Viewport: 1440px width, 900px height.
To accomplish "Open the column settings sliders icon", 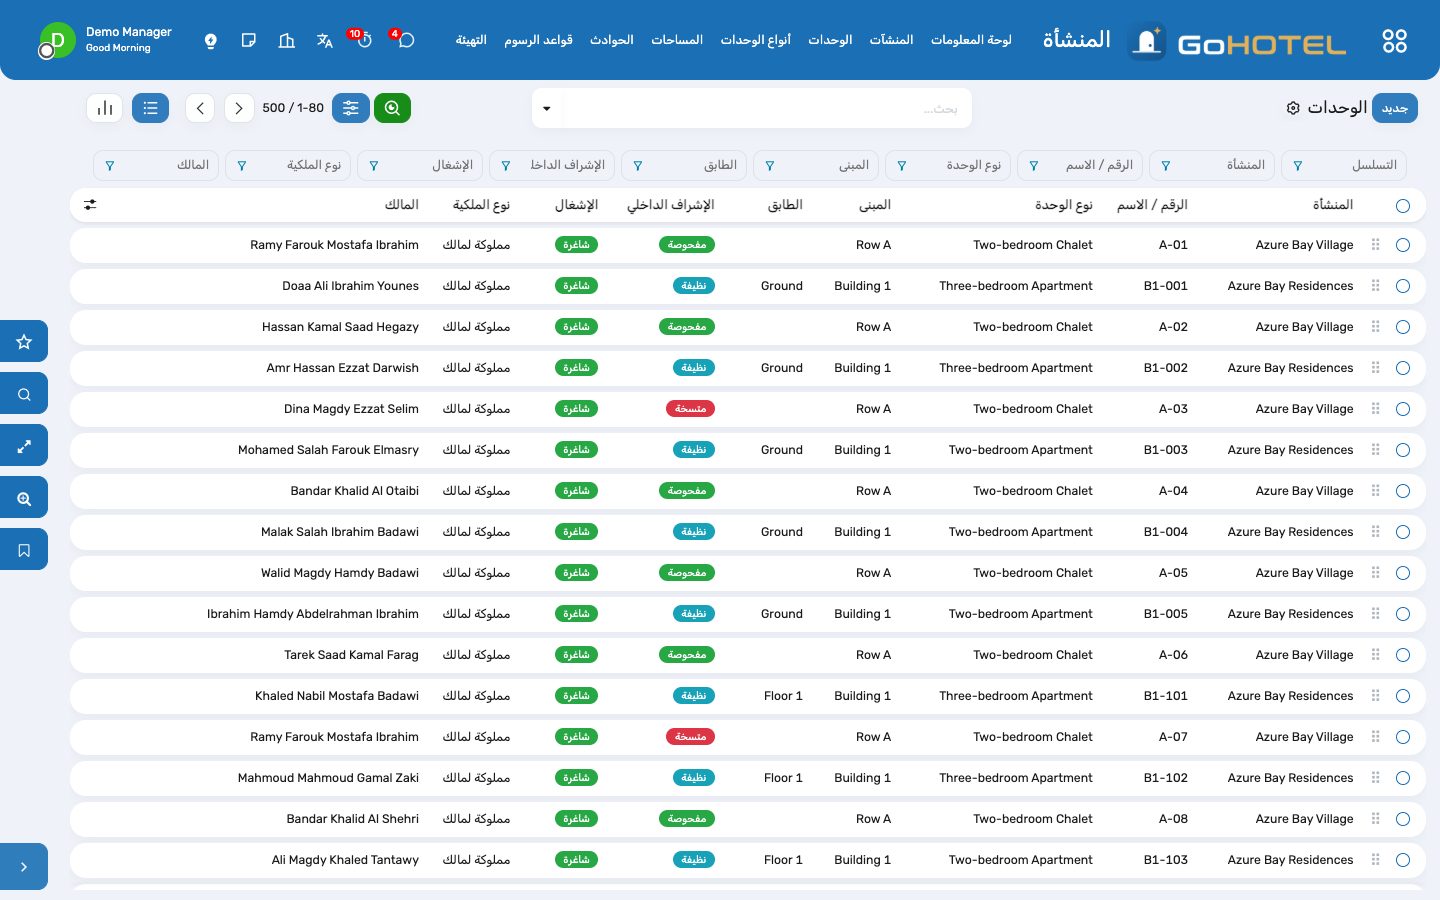I will pos(90,205).
